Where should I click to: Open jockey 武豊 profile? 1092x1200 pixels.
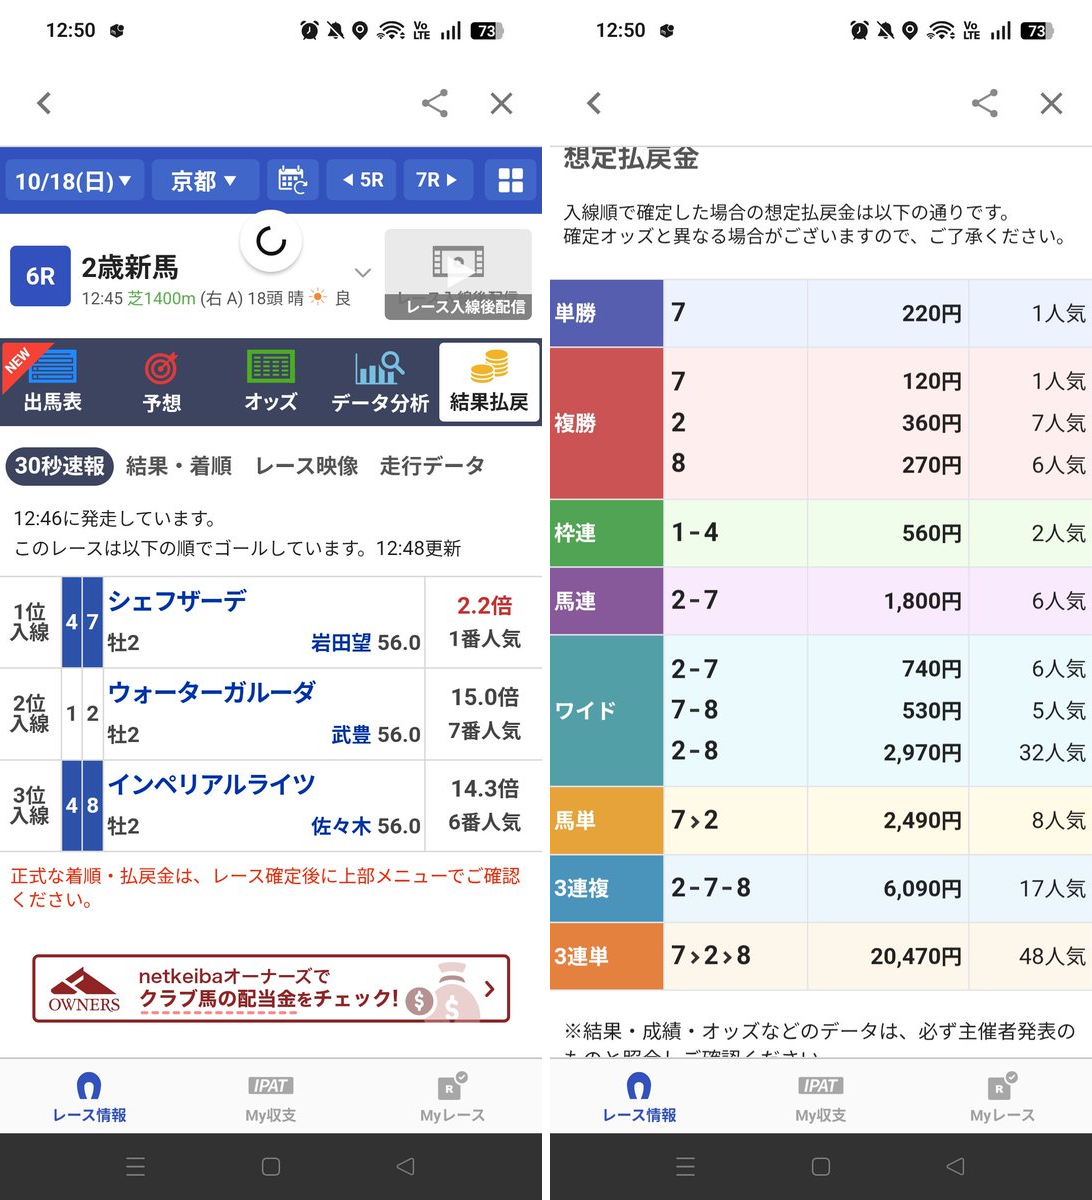click(x=351, y=735)
